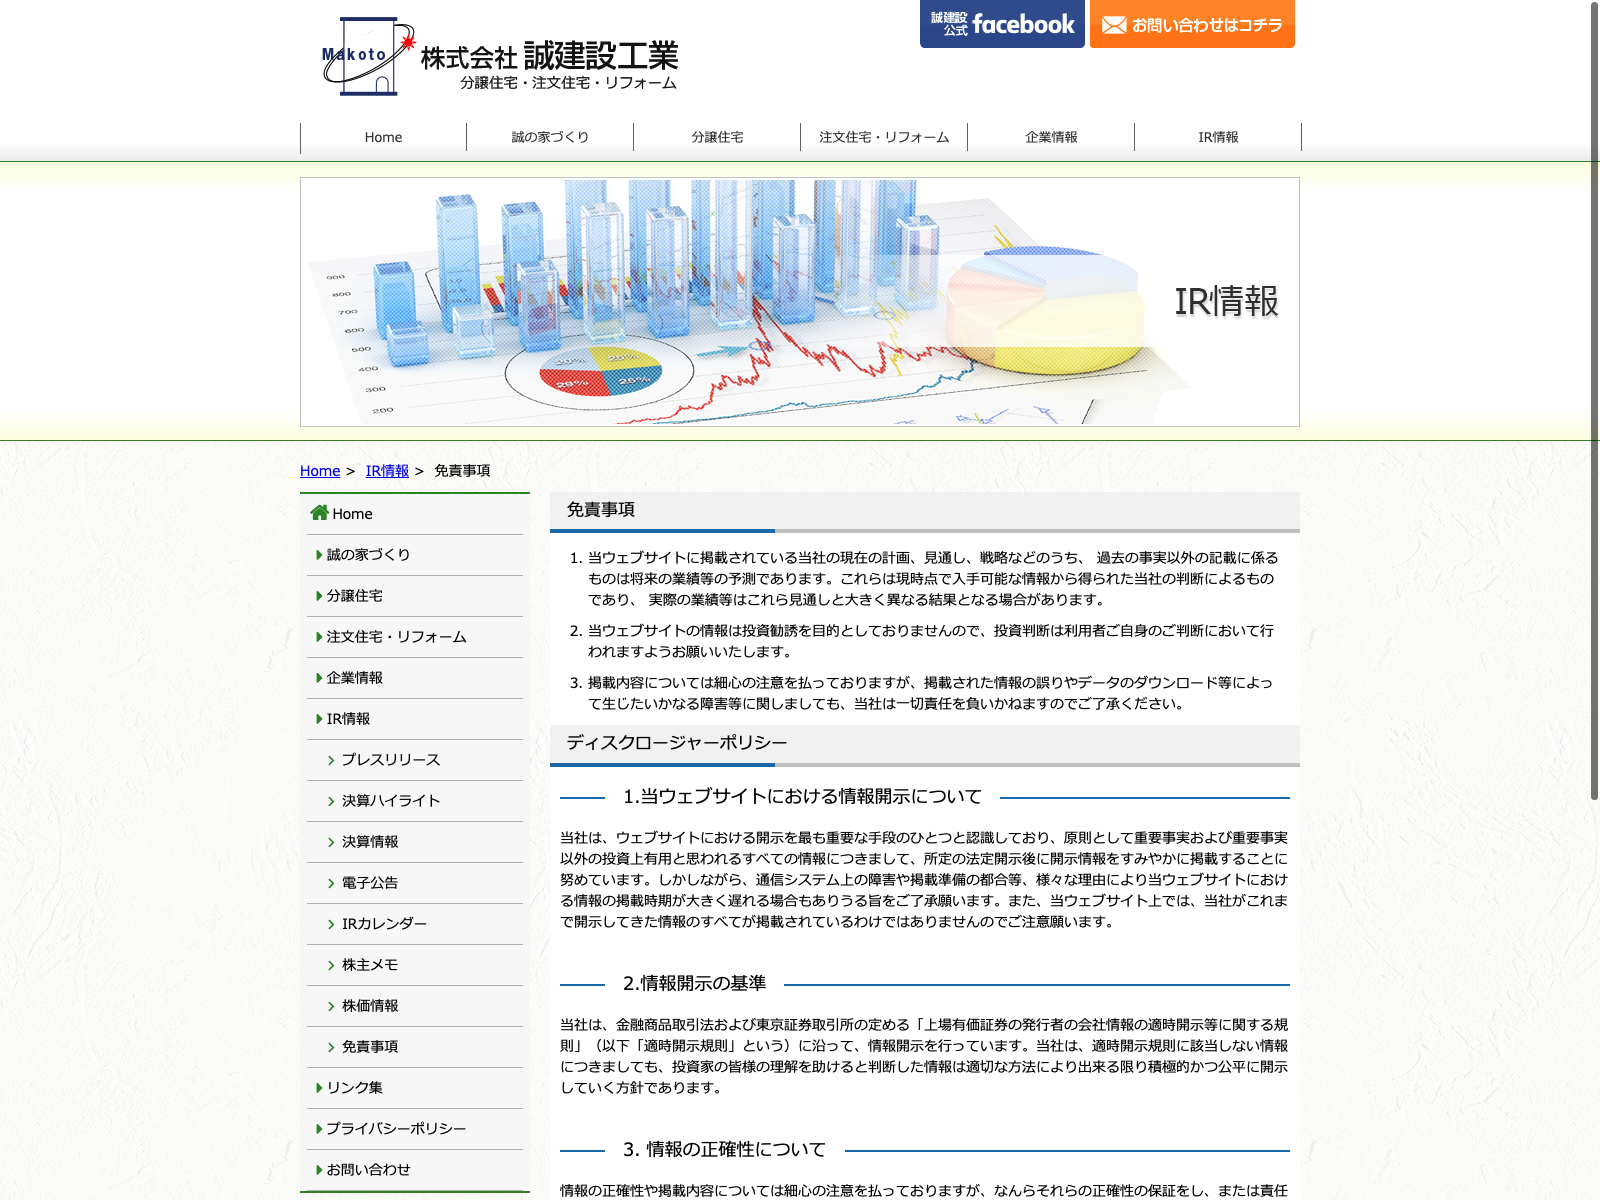This screenshot has height=1200, width=1600.
Task: Click chevron icon next to プレスリリース
Action: (331, 760)
